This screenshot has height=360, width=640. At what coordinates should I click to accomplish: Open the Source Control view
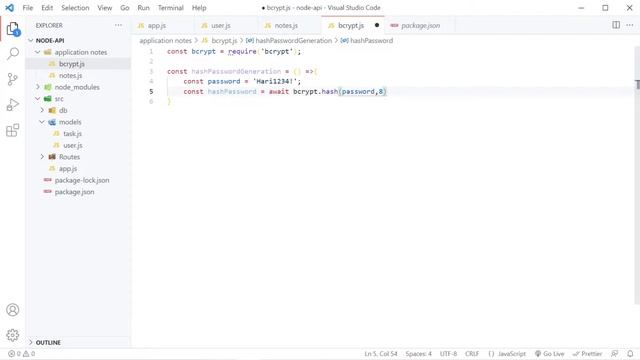13,79
